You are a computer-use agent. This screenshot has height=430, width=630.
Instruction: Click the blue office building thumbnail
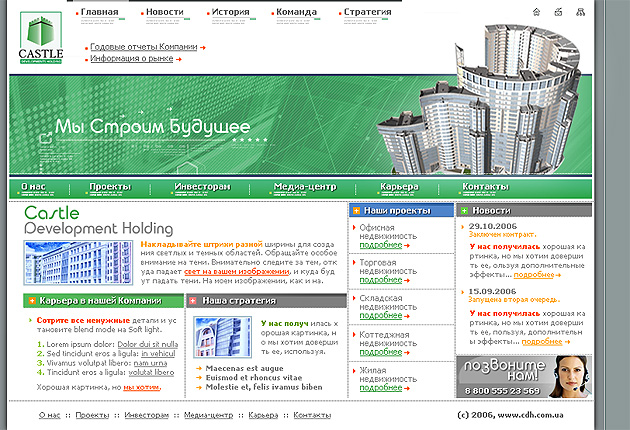[78, 263]
